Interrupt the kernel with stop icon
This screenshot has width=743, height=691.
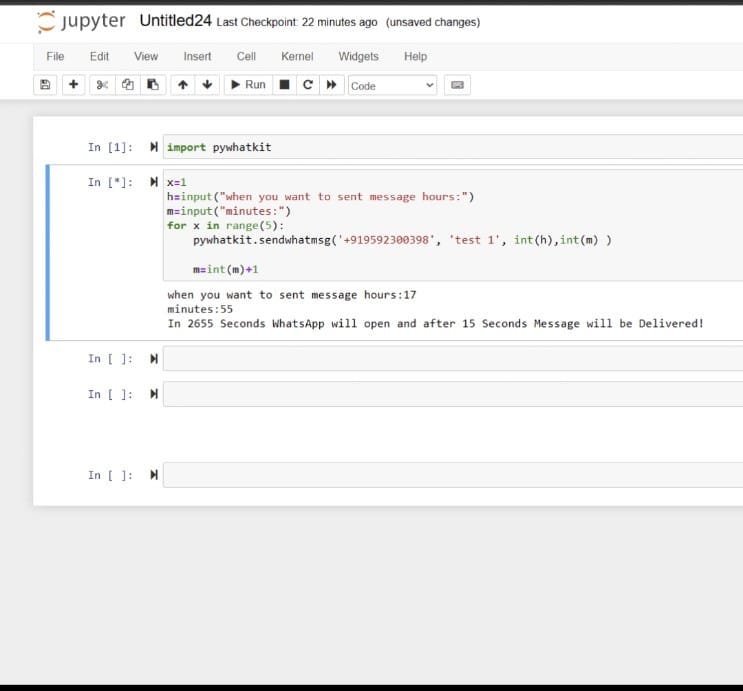284,85
